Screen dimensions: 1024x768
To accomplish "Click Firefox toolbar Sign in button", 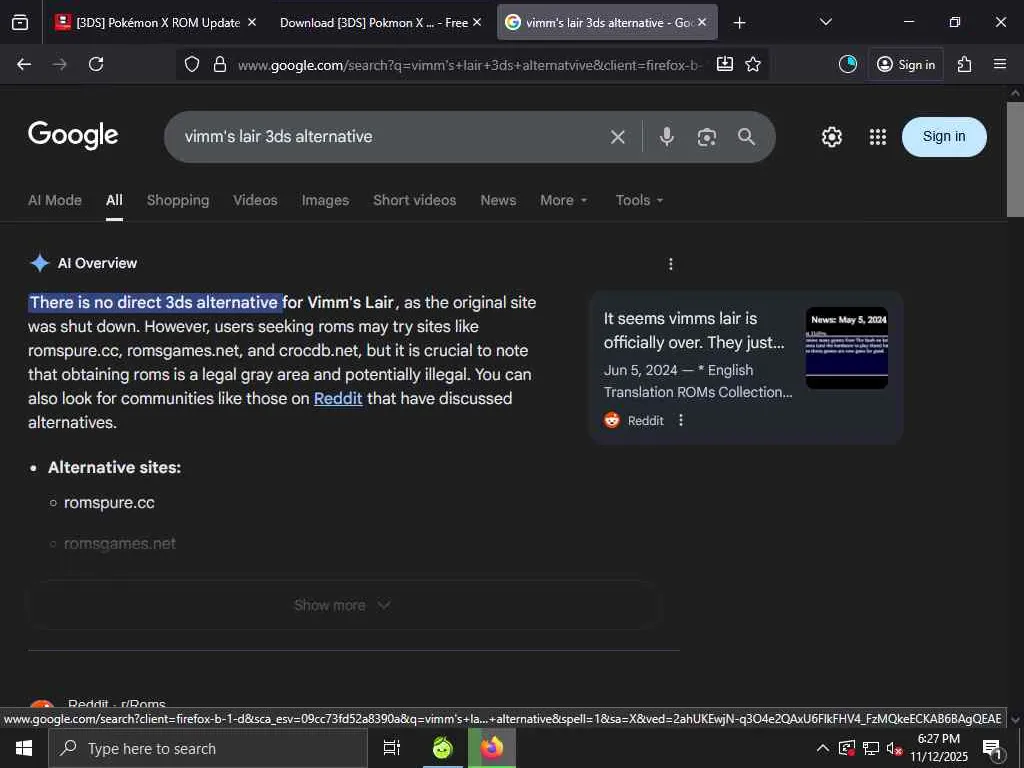I will (905, 64).
